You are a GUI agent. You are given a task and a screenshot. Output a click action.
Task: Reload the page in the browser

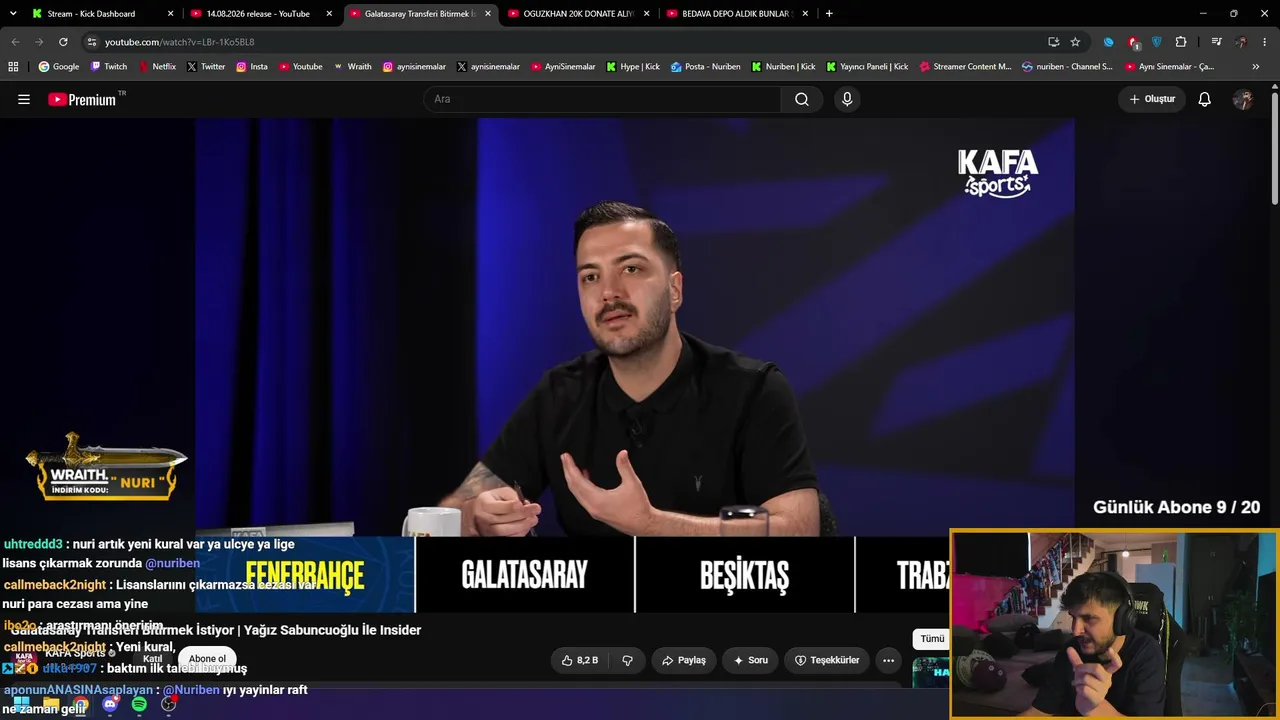point(63,42)
